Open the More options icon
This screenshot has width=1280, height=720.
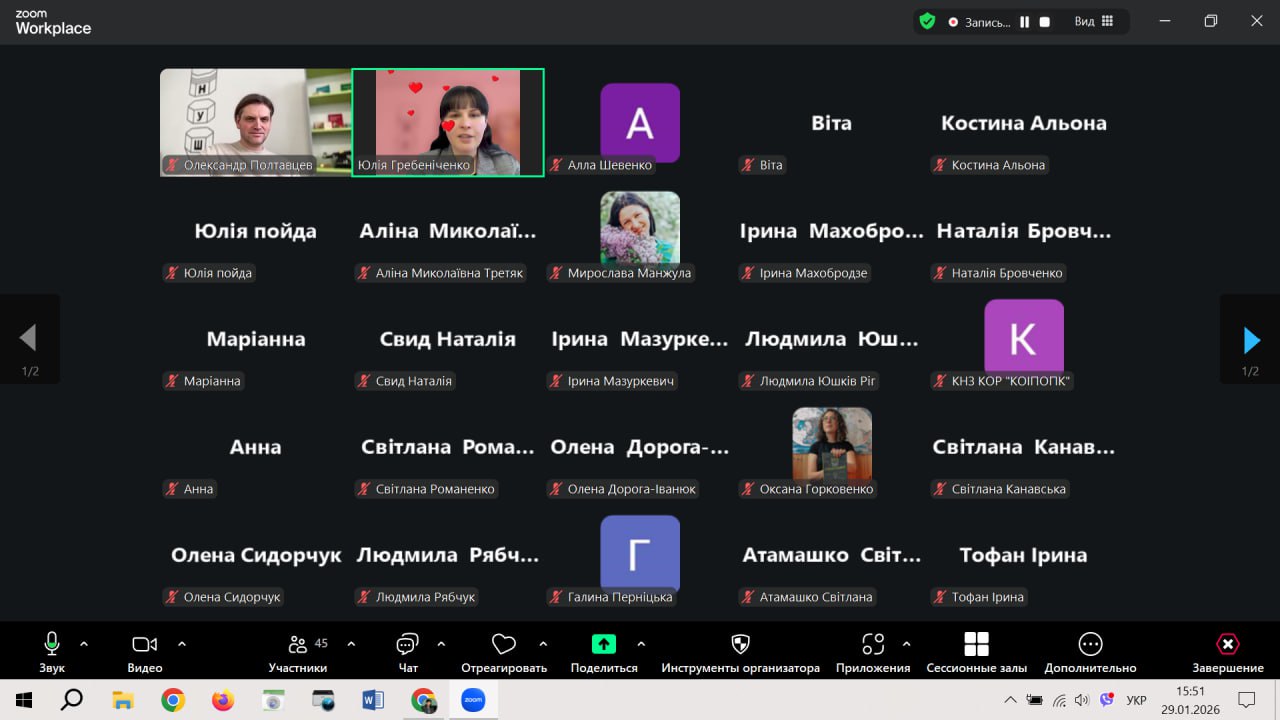pos(1090,645)
